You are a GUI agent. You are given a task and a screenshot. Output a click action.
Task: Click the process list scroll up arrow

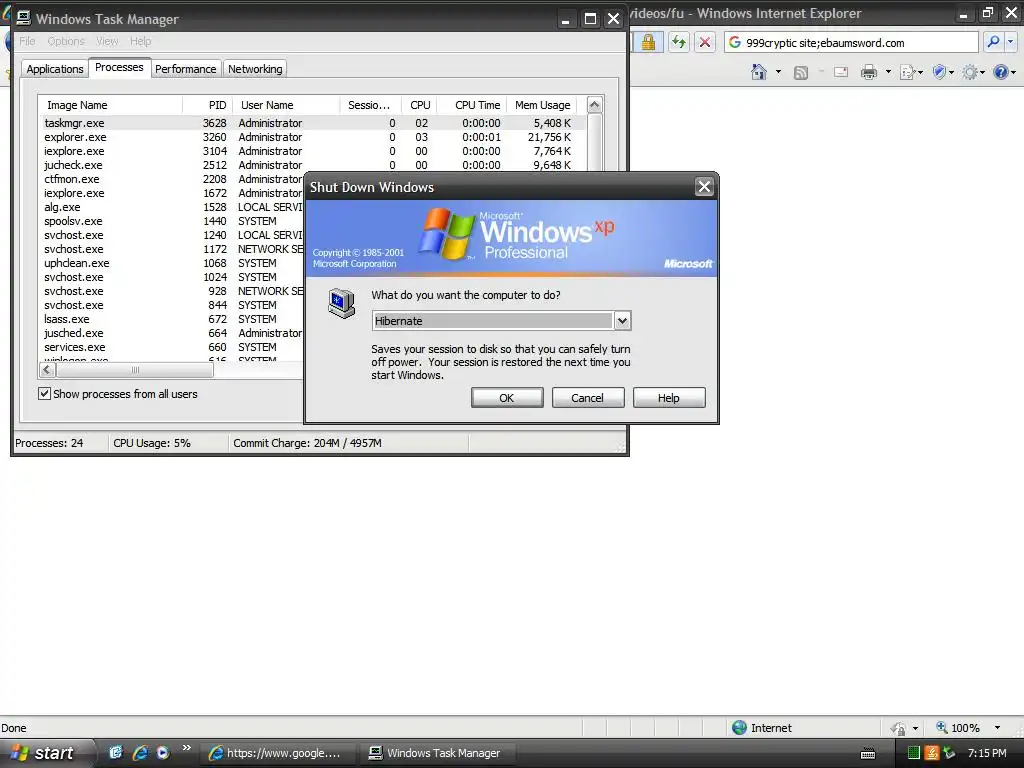tap(594, 104)
